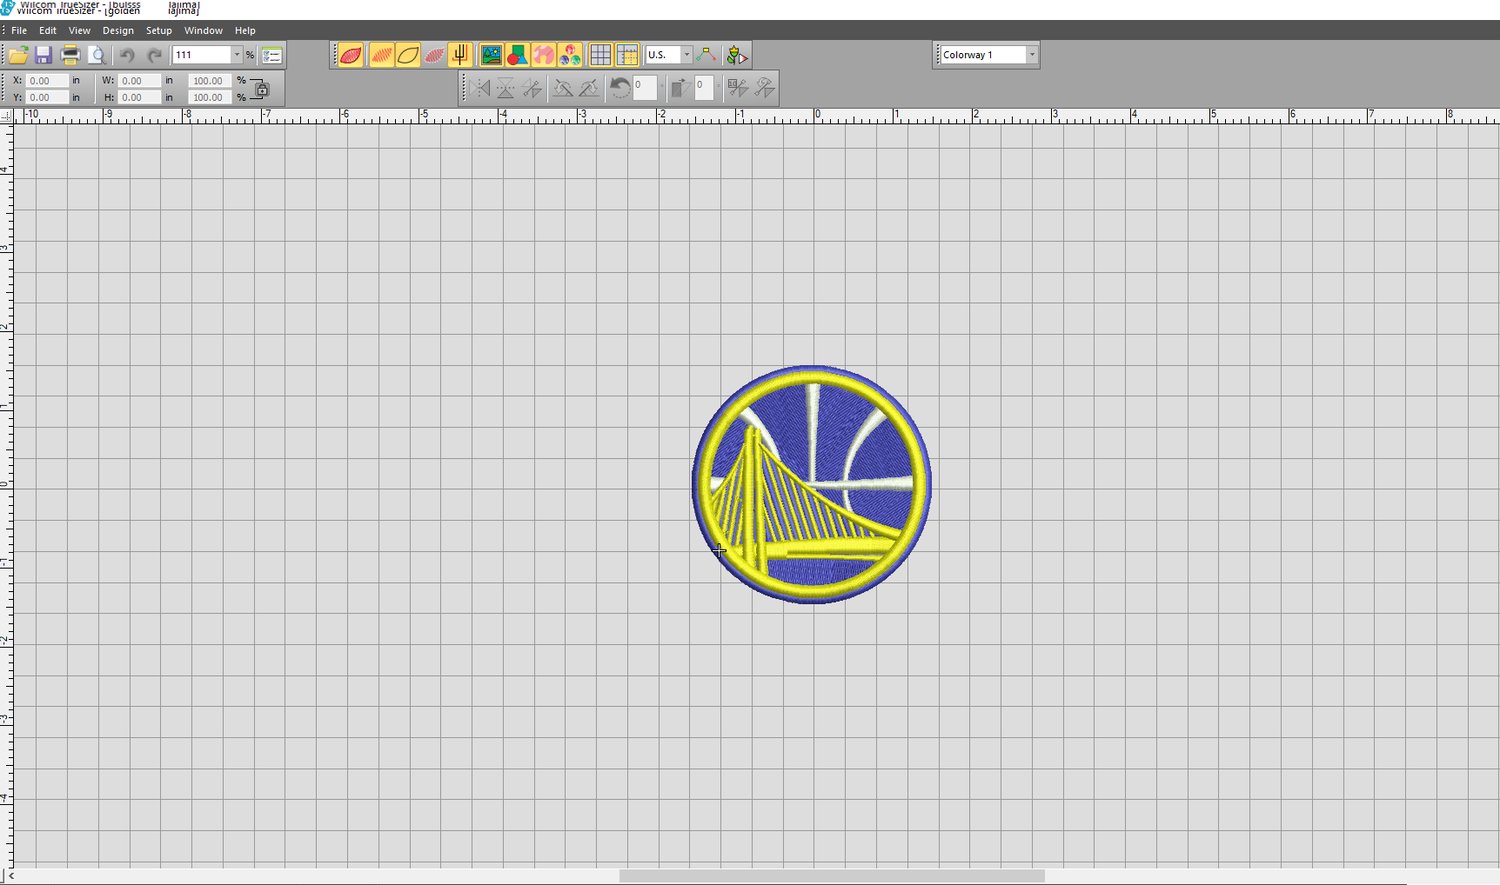
Task: Toggle the show connectors view
Action: pos(460,55)
